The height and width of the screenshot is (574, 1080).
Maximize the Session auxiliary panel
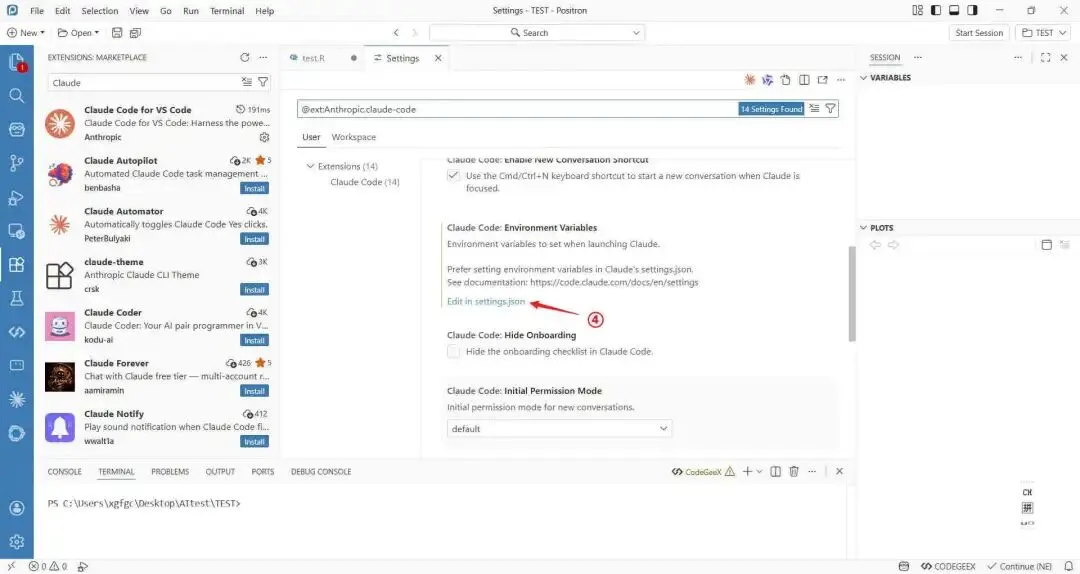pyautogui.click(x=1046, y=58)
